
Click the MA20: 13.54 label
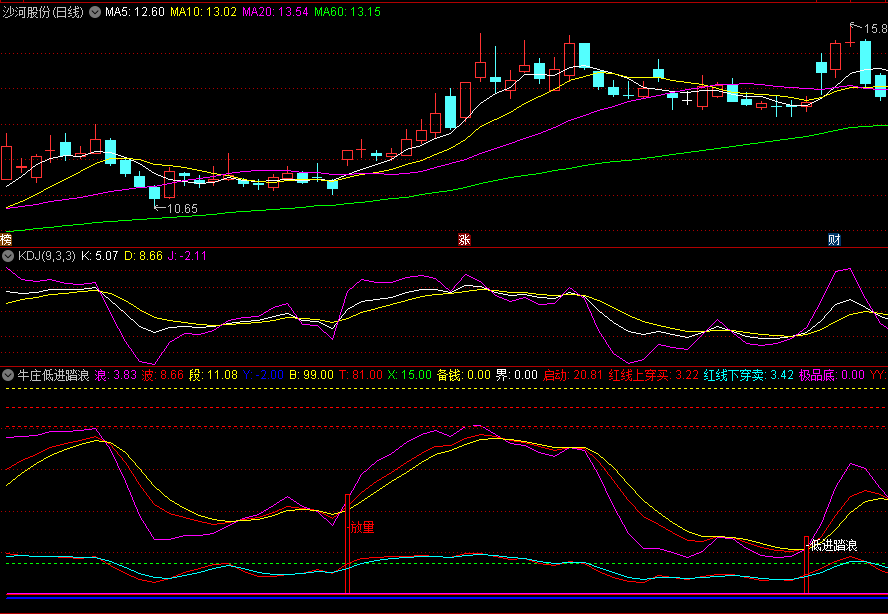pos(275,12)
